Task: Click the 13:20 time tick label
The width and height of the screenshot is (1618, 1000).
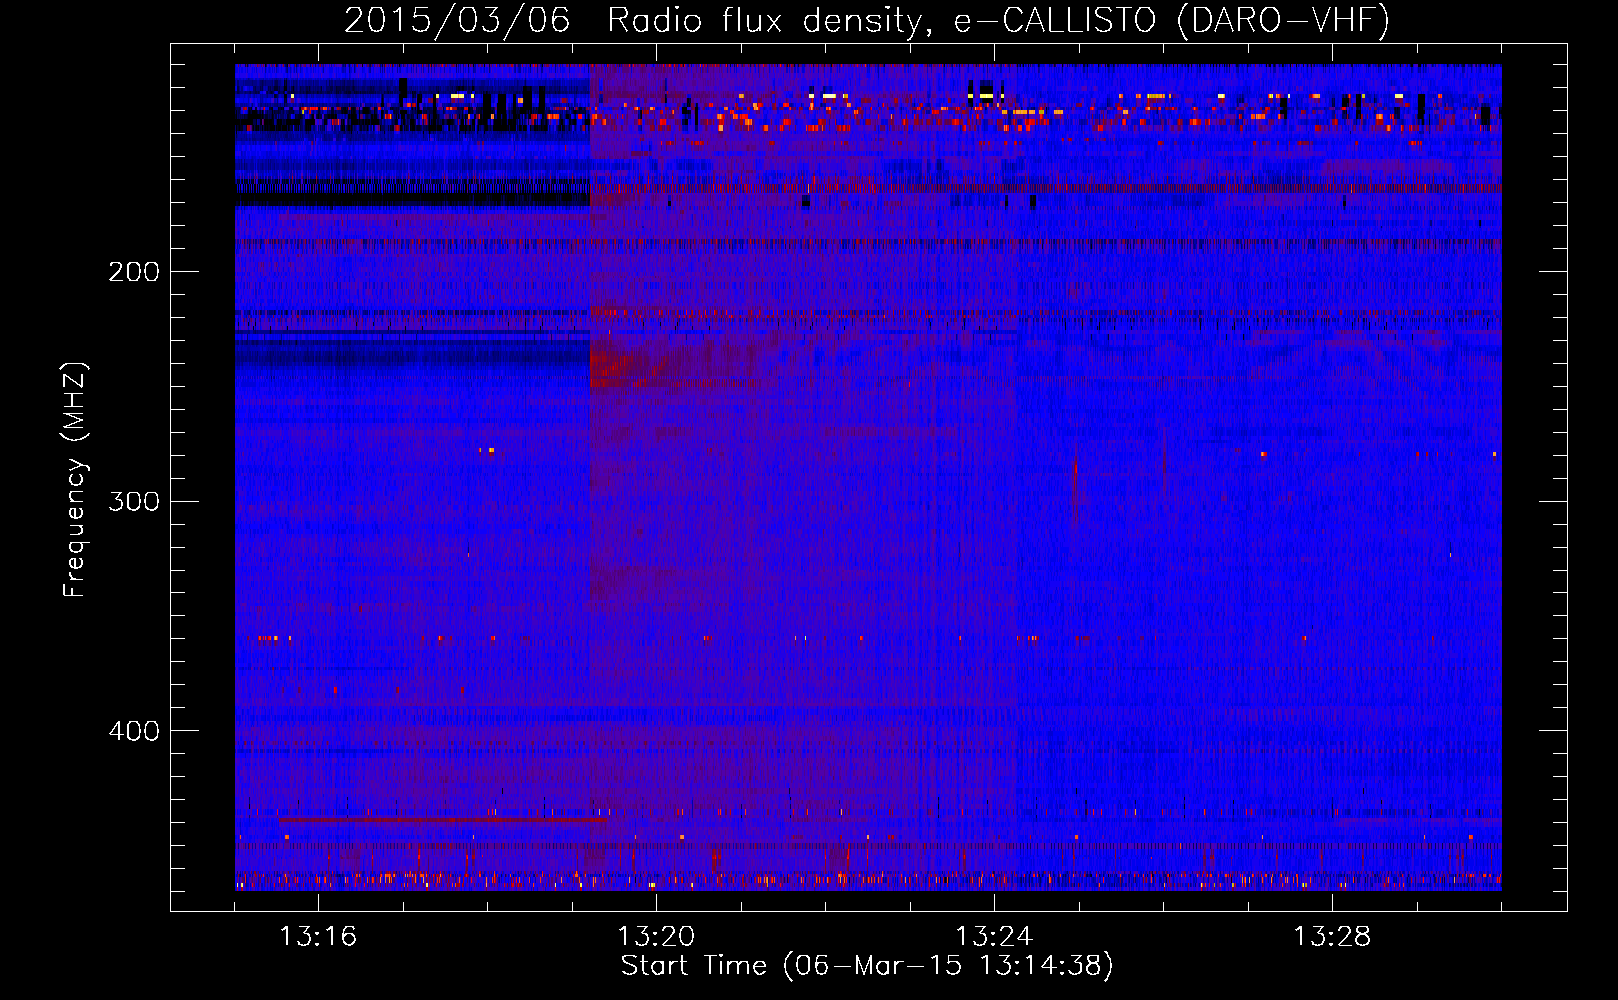Action: tap(656, 937)
